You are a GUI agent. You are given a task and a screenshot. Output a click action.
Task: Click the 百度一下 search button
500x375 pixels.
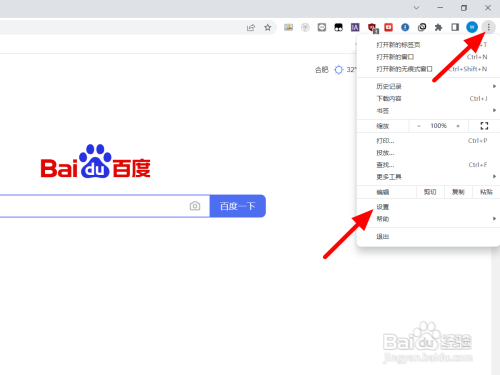(238, 206)
